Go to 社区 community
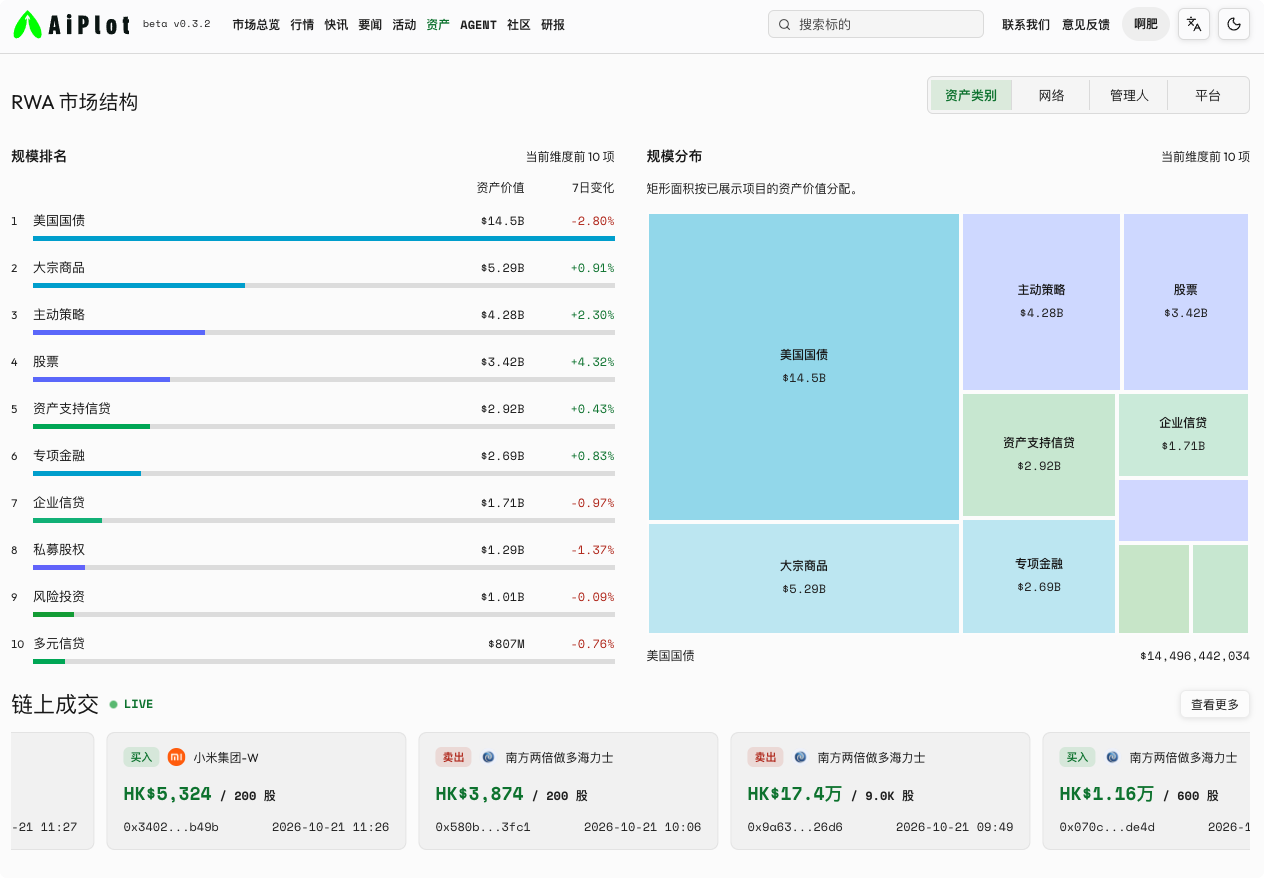 pyautogui.click(x=519, y=24)
